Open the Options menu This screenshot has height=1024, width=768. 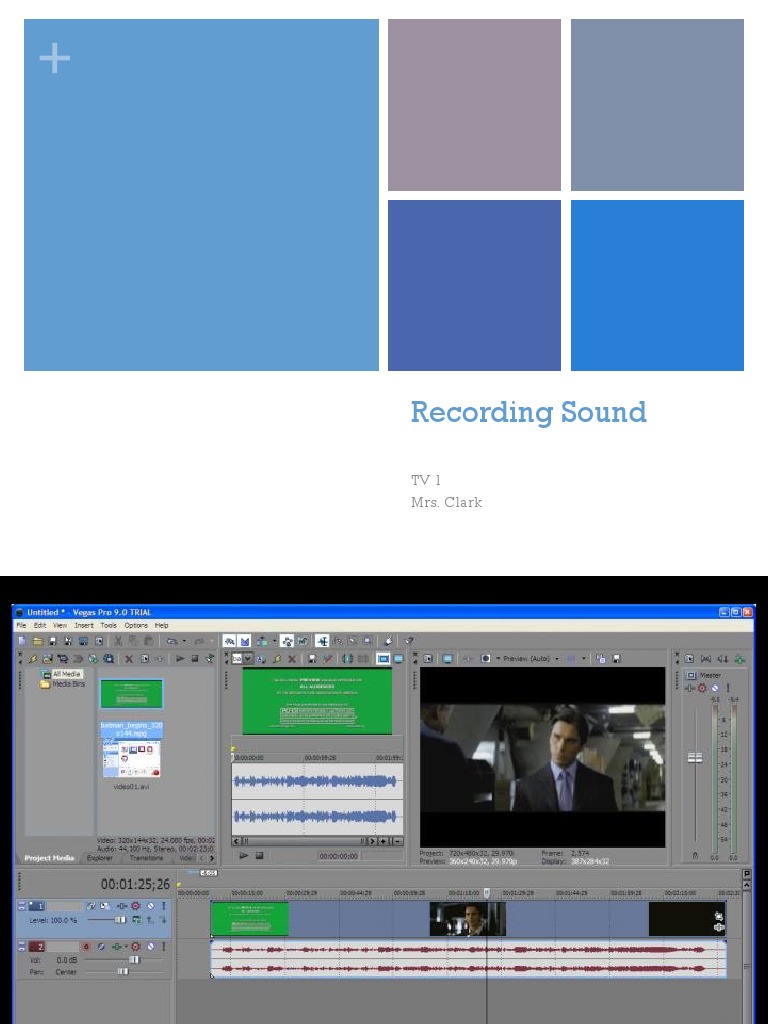tap(136, 625)
